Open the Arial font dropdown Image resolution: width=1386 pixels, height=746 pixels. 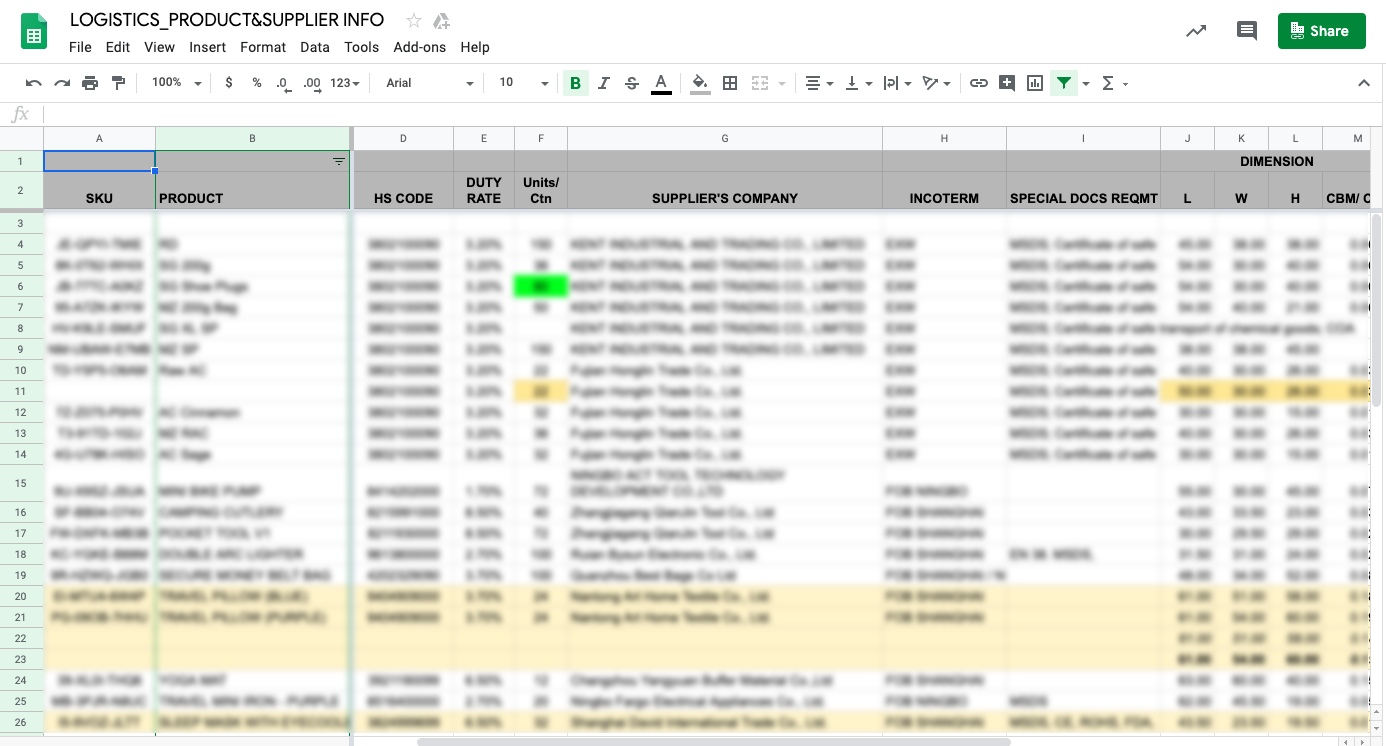click(430, 83)
